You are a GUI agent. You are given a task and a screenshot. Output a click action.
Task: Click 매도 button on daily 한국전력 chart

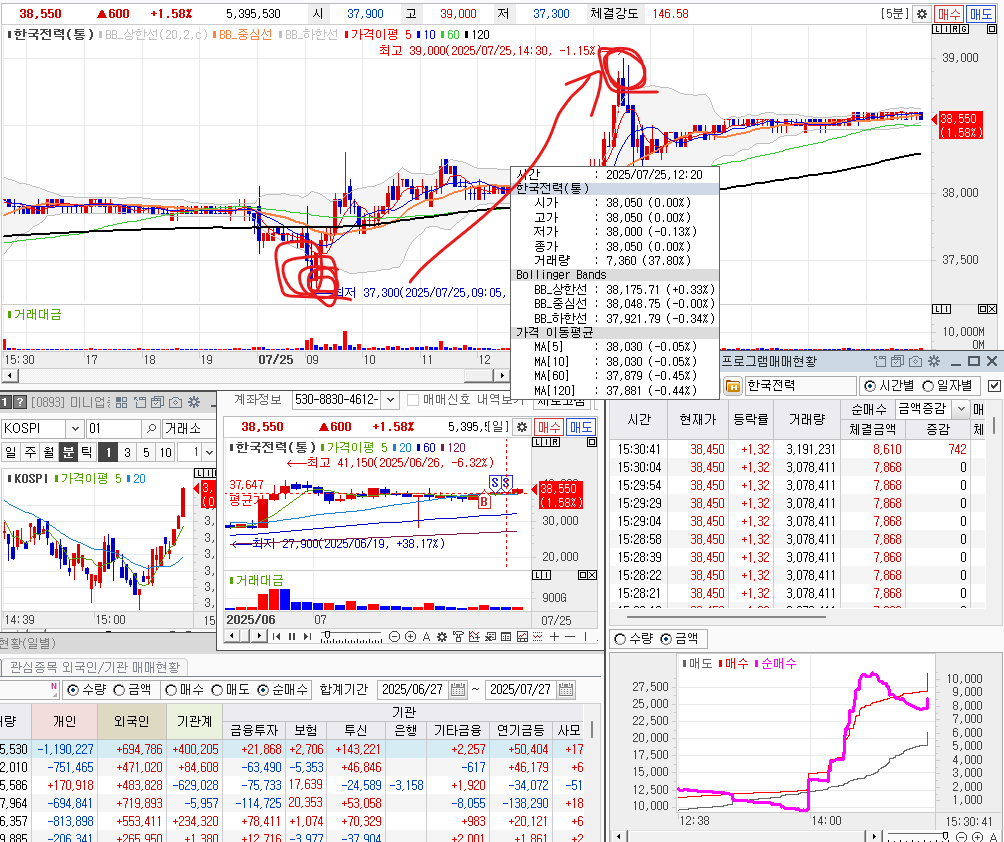[x=581, y=427]
